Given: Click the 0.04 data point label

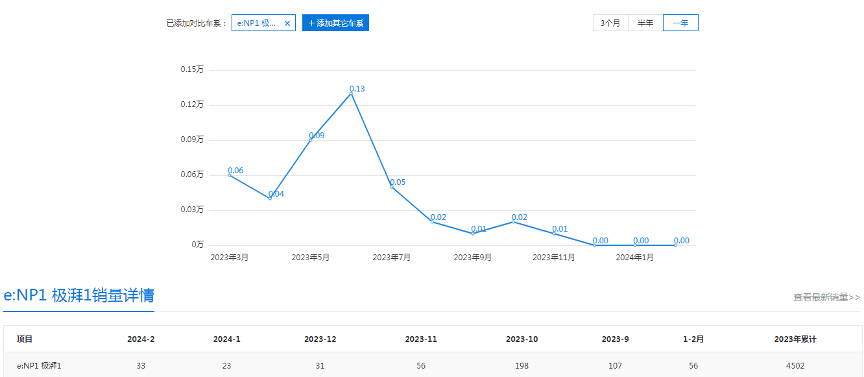Looking at the screenshot, I should (276, 194).
